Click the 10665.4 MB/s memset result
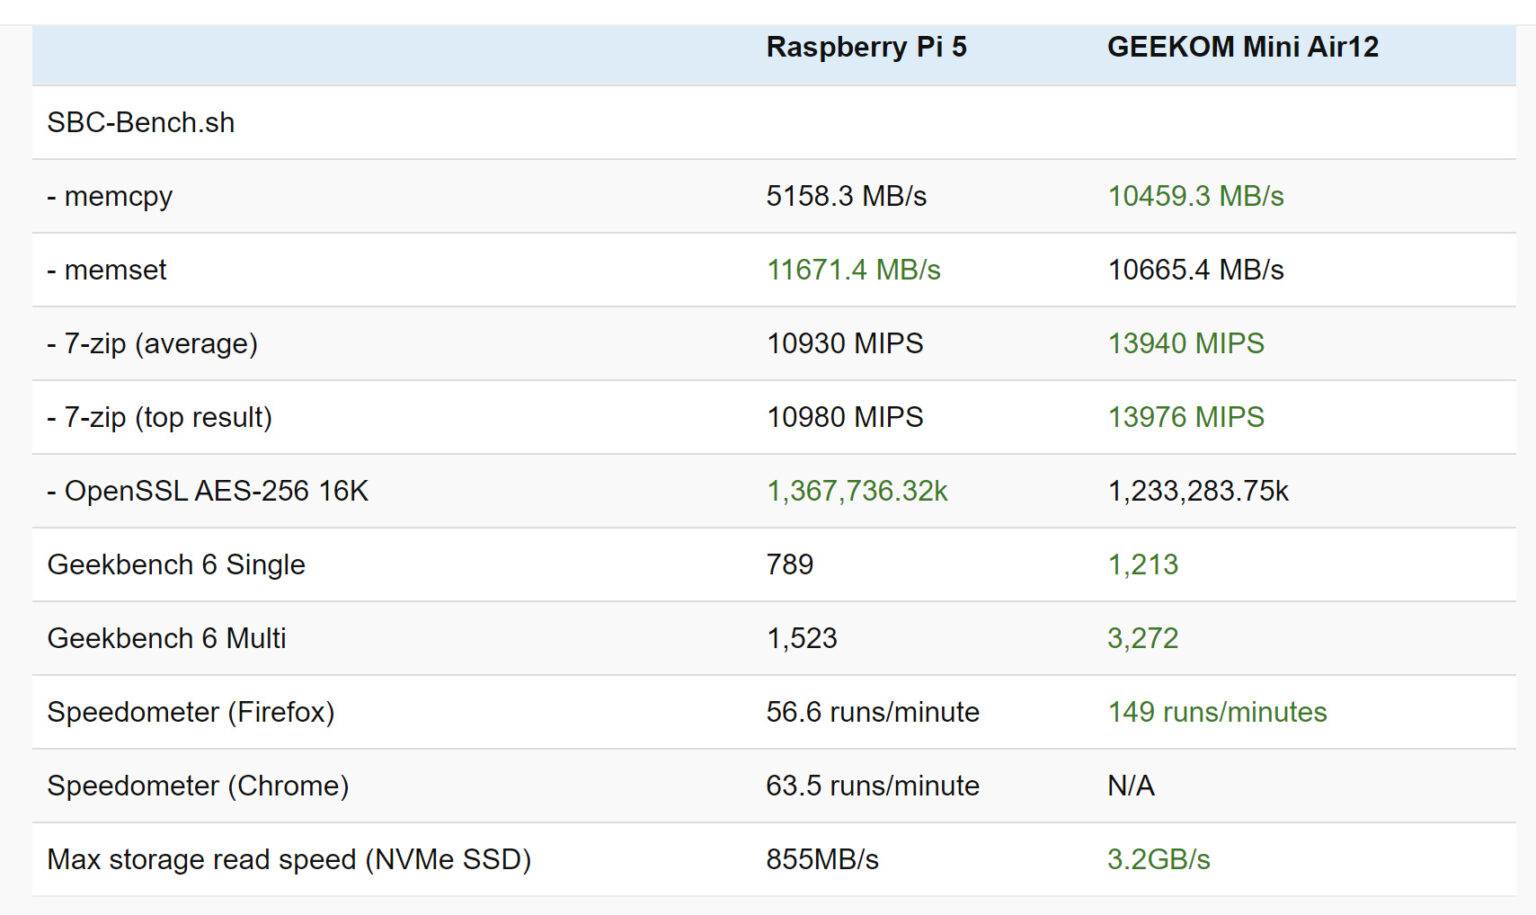Screen dimensions: 1536x915 coord(1197,270)
